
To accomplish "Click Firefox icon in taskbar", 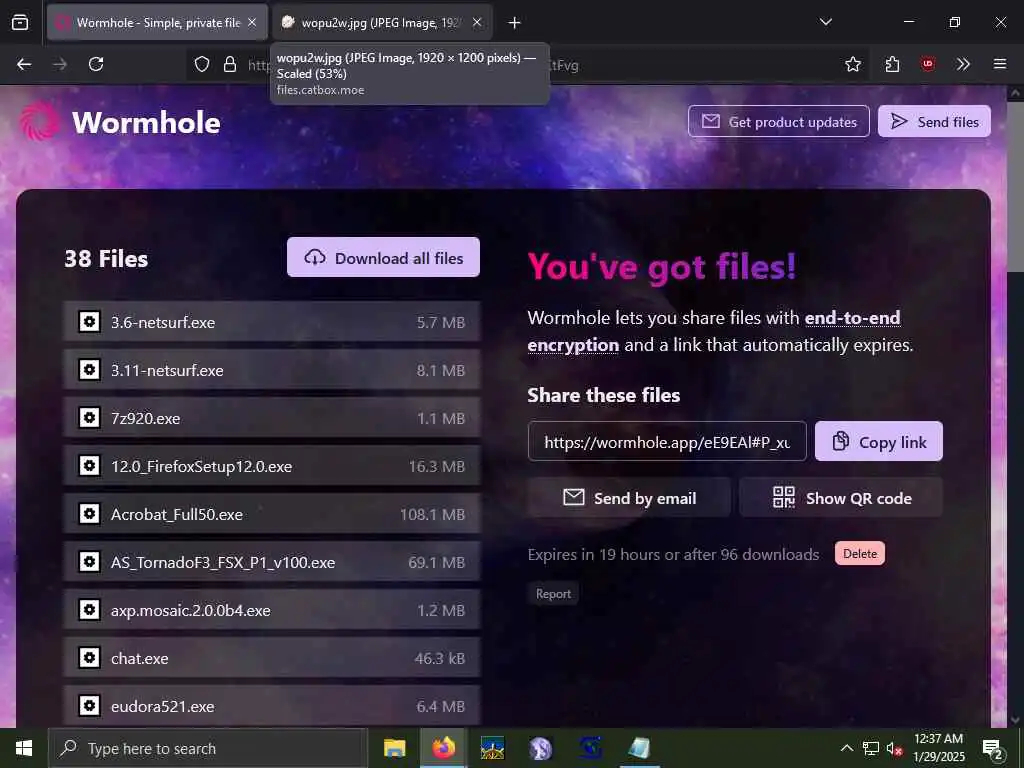I will (443, 748).
